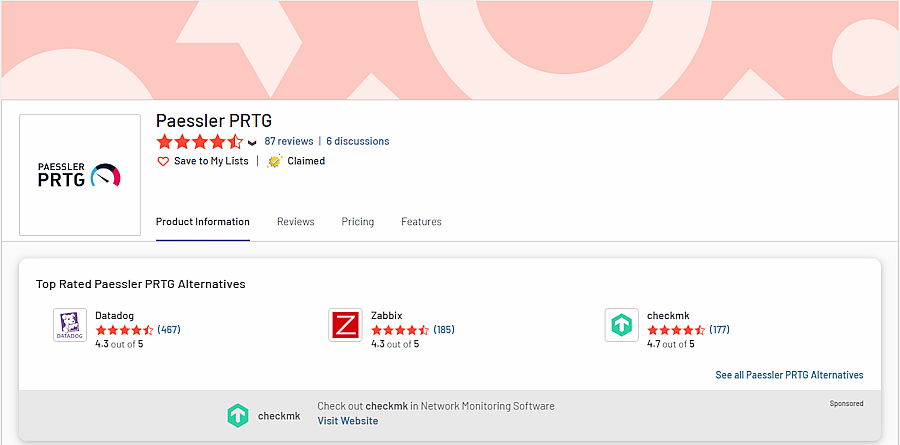Click checkmk's 4.7 out of 5 text
900x445 pixels.
pyautogui.click(x=670, y=344)
